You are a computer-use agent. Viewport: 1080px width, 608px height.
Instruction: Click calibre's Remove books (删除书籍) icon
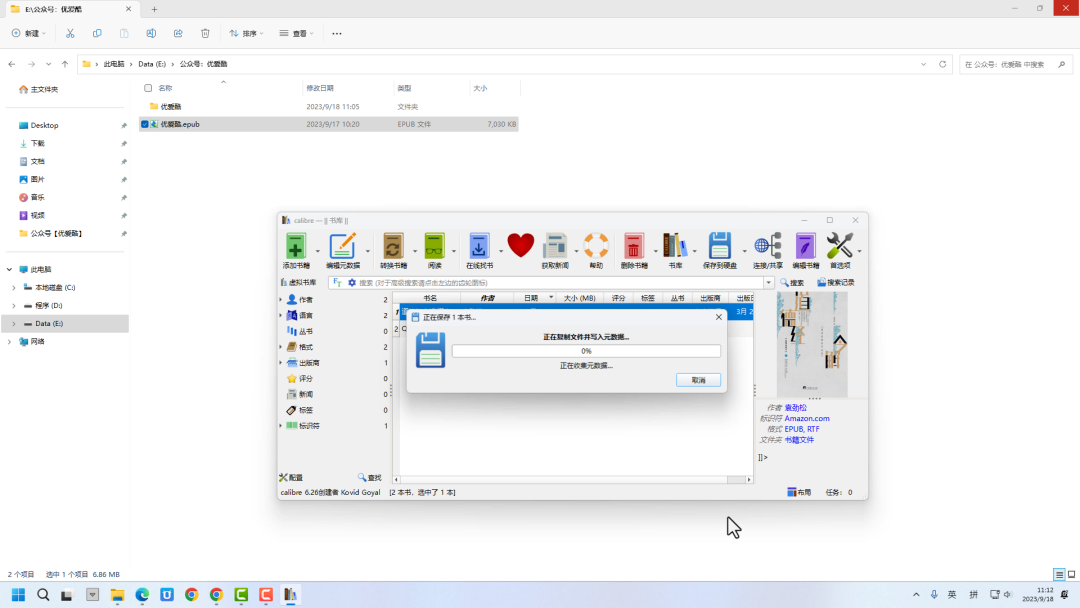point(634,247)
